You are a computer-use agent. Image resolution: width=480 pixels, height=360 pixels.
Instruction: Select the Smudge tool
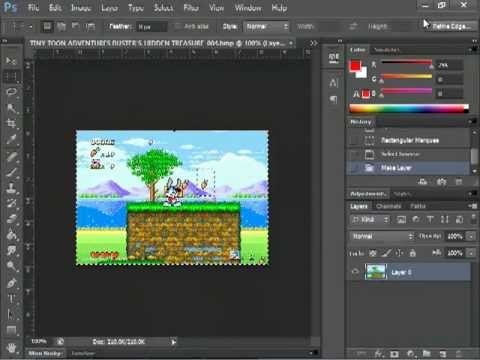(11, 250)
